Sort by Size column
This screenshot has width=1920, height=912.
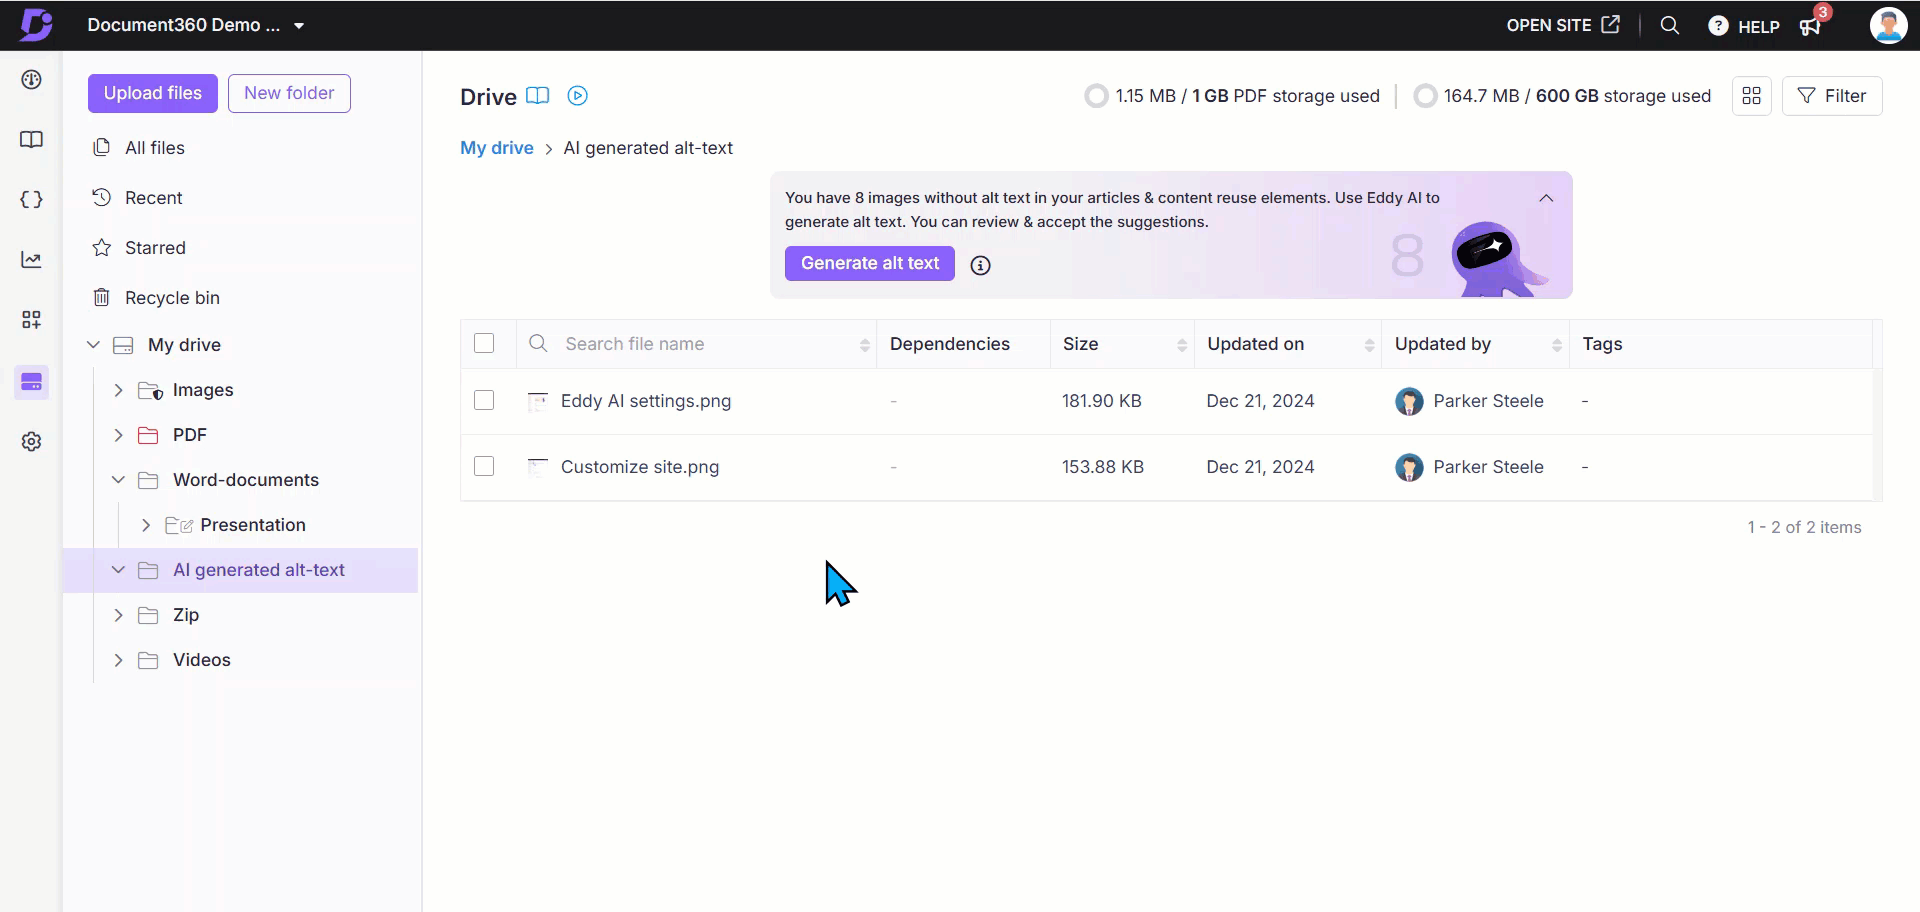[x=1182, y=344]
